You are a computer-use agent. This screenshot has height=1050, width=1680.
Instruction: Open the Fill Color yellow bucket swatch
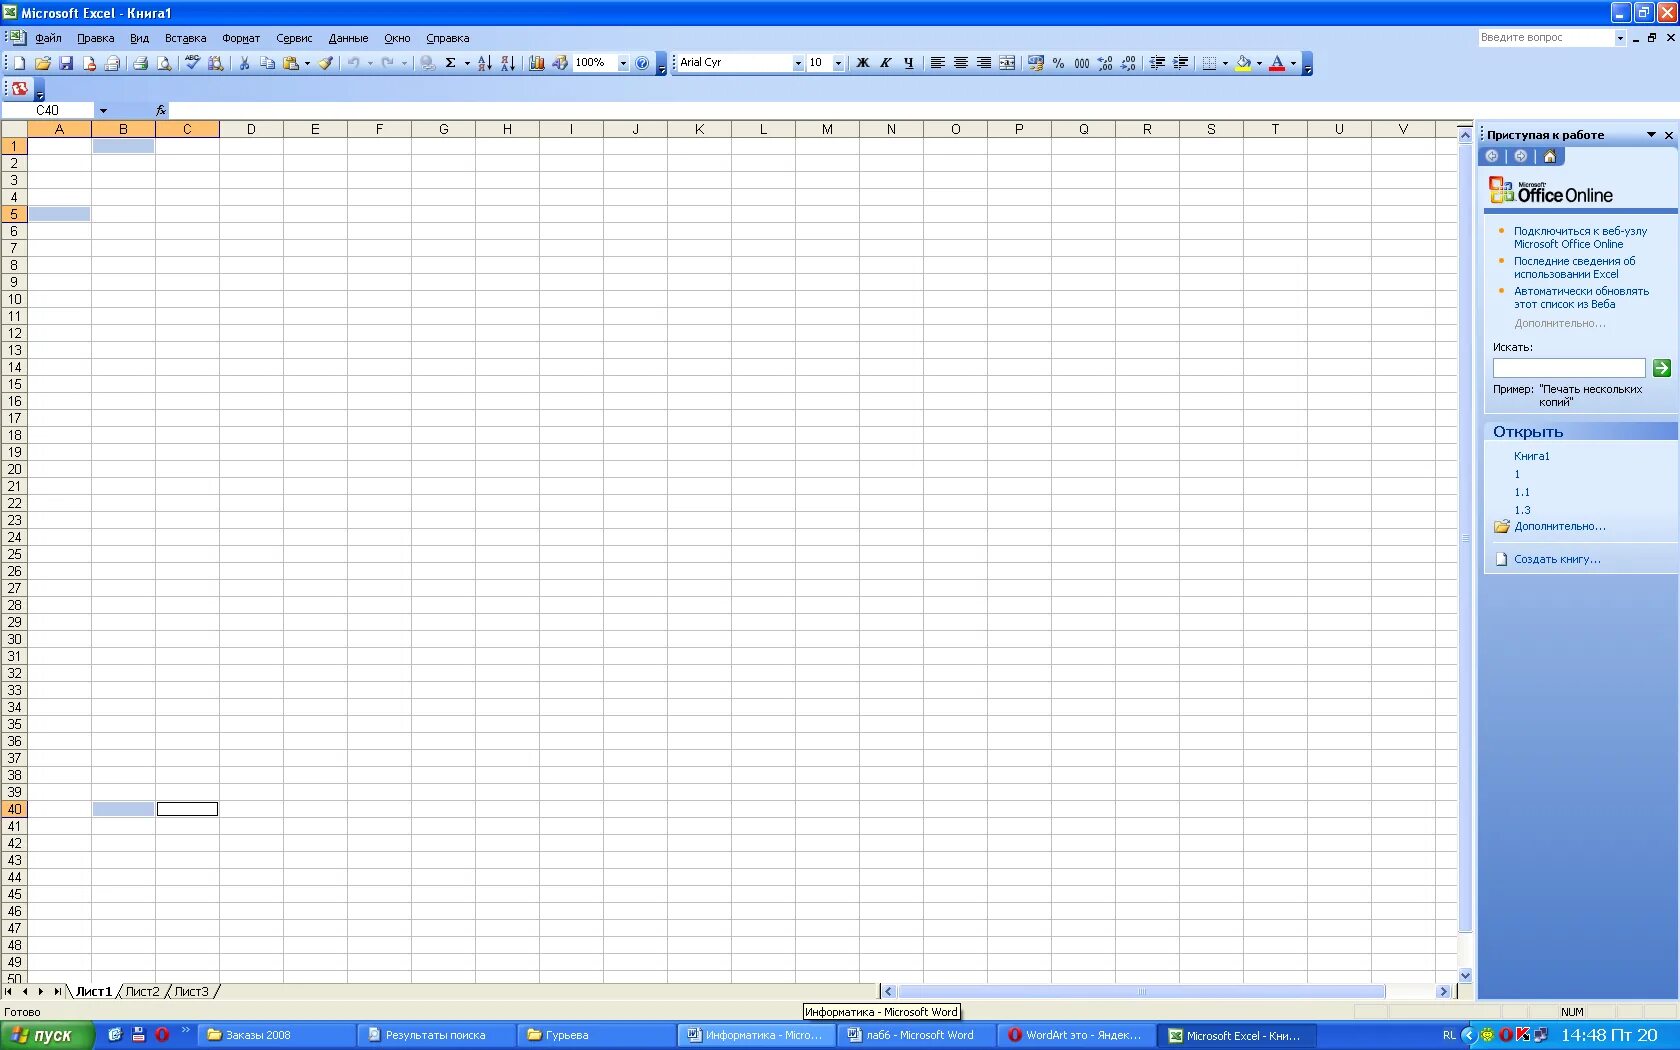point(1243,63)
